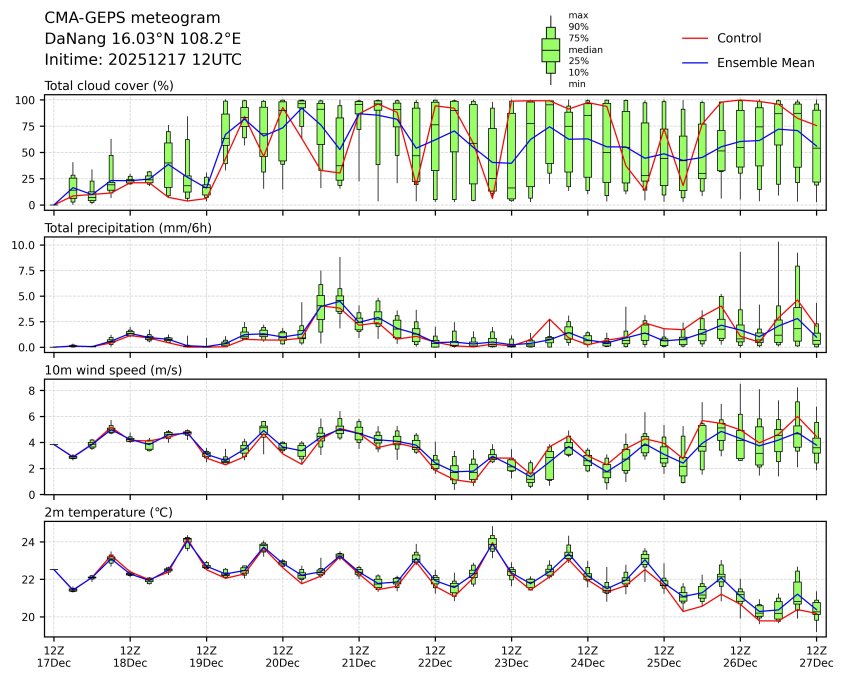Viewport: 845px width, 680px height.
Task: Click the 12Z 17Dec time axis label
Action: point(54,656)
